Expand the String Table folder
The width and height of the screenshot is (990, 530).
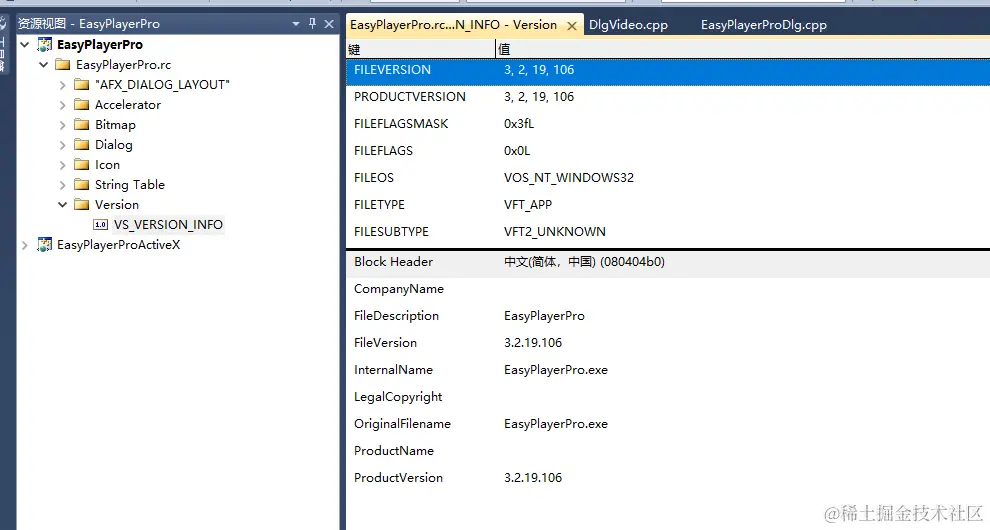(62, 185)
